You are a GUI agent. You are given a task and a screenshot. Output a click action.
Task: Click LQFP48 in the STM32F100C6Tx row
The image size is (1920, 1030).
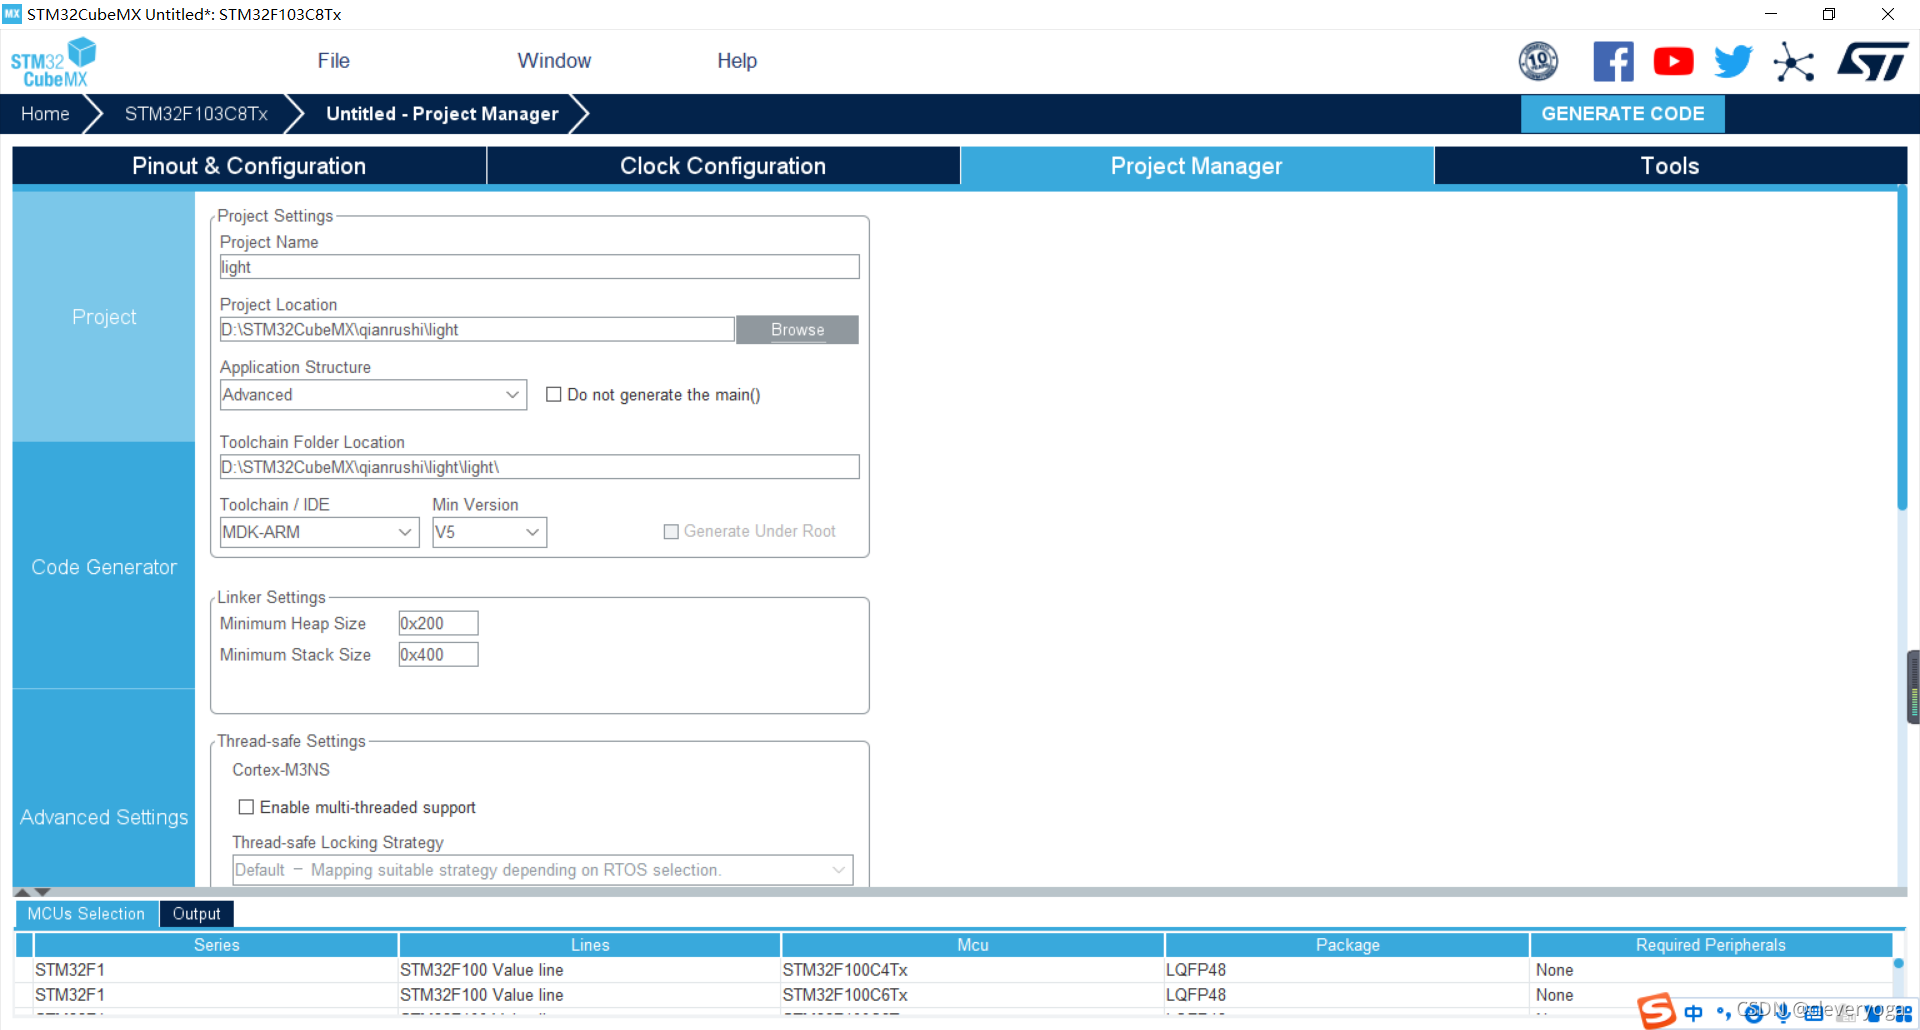(1196, 995)
